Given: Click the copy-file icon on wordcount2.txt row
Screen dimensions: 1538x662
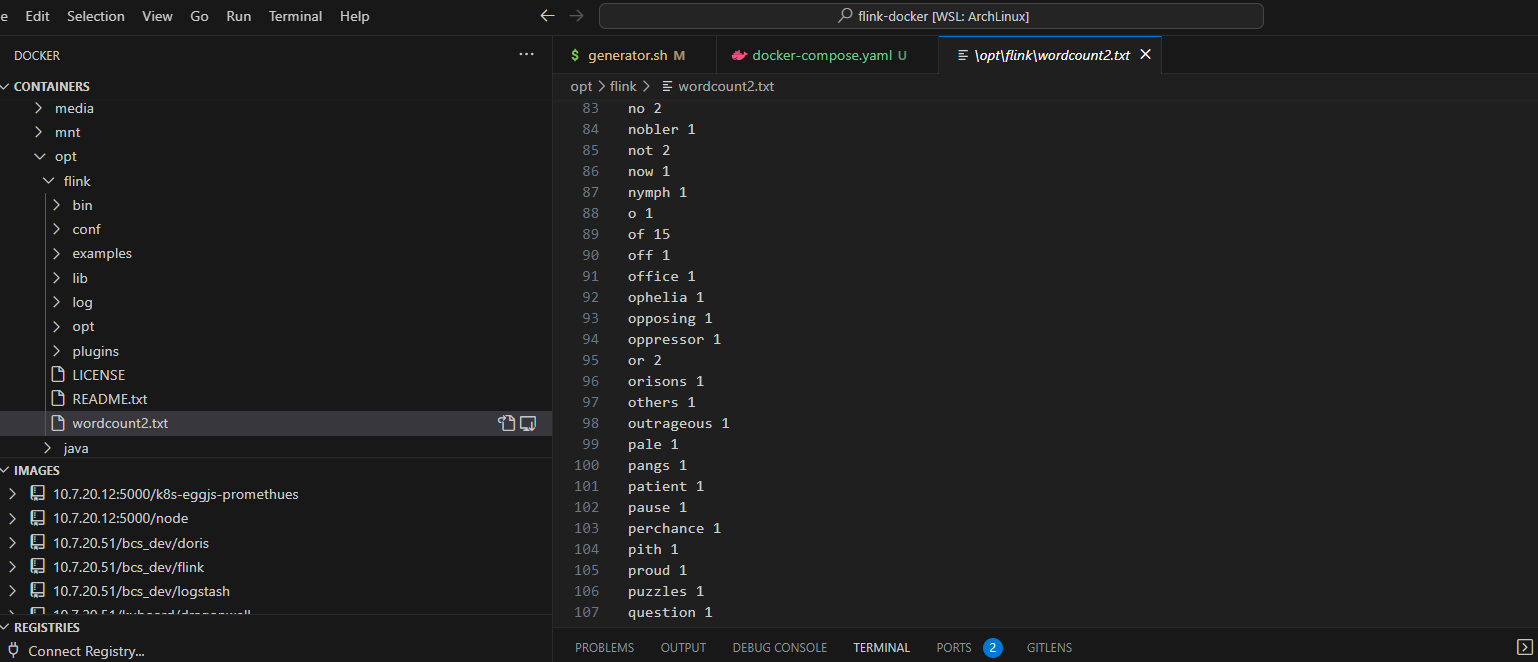Looking at the screenshot, I should point(507,423).
